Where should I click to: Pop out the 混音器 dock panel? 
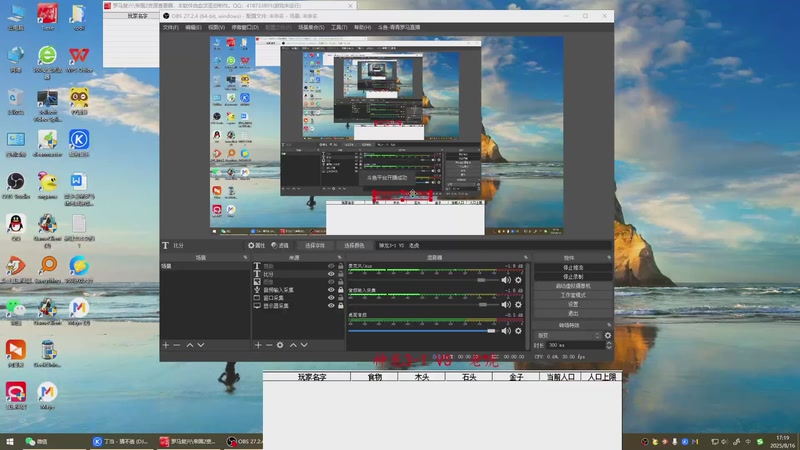[x=526, y=258]
